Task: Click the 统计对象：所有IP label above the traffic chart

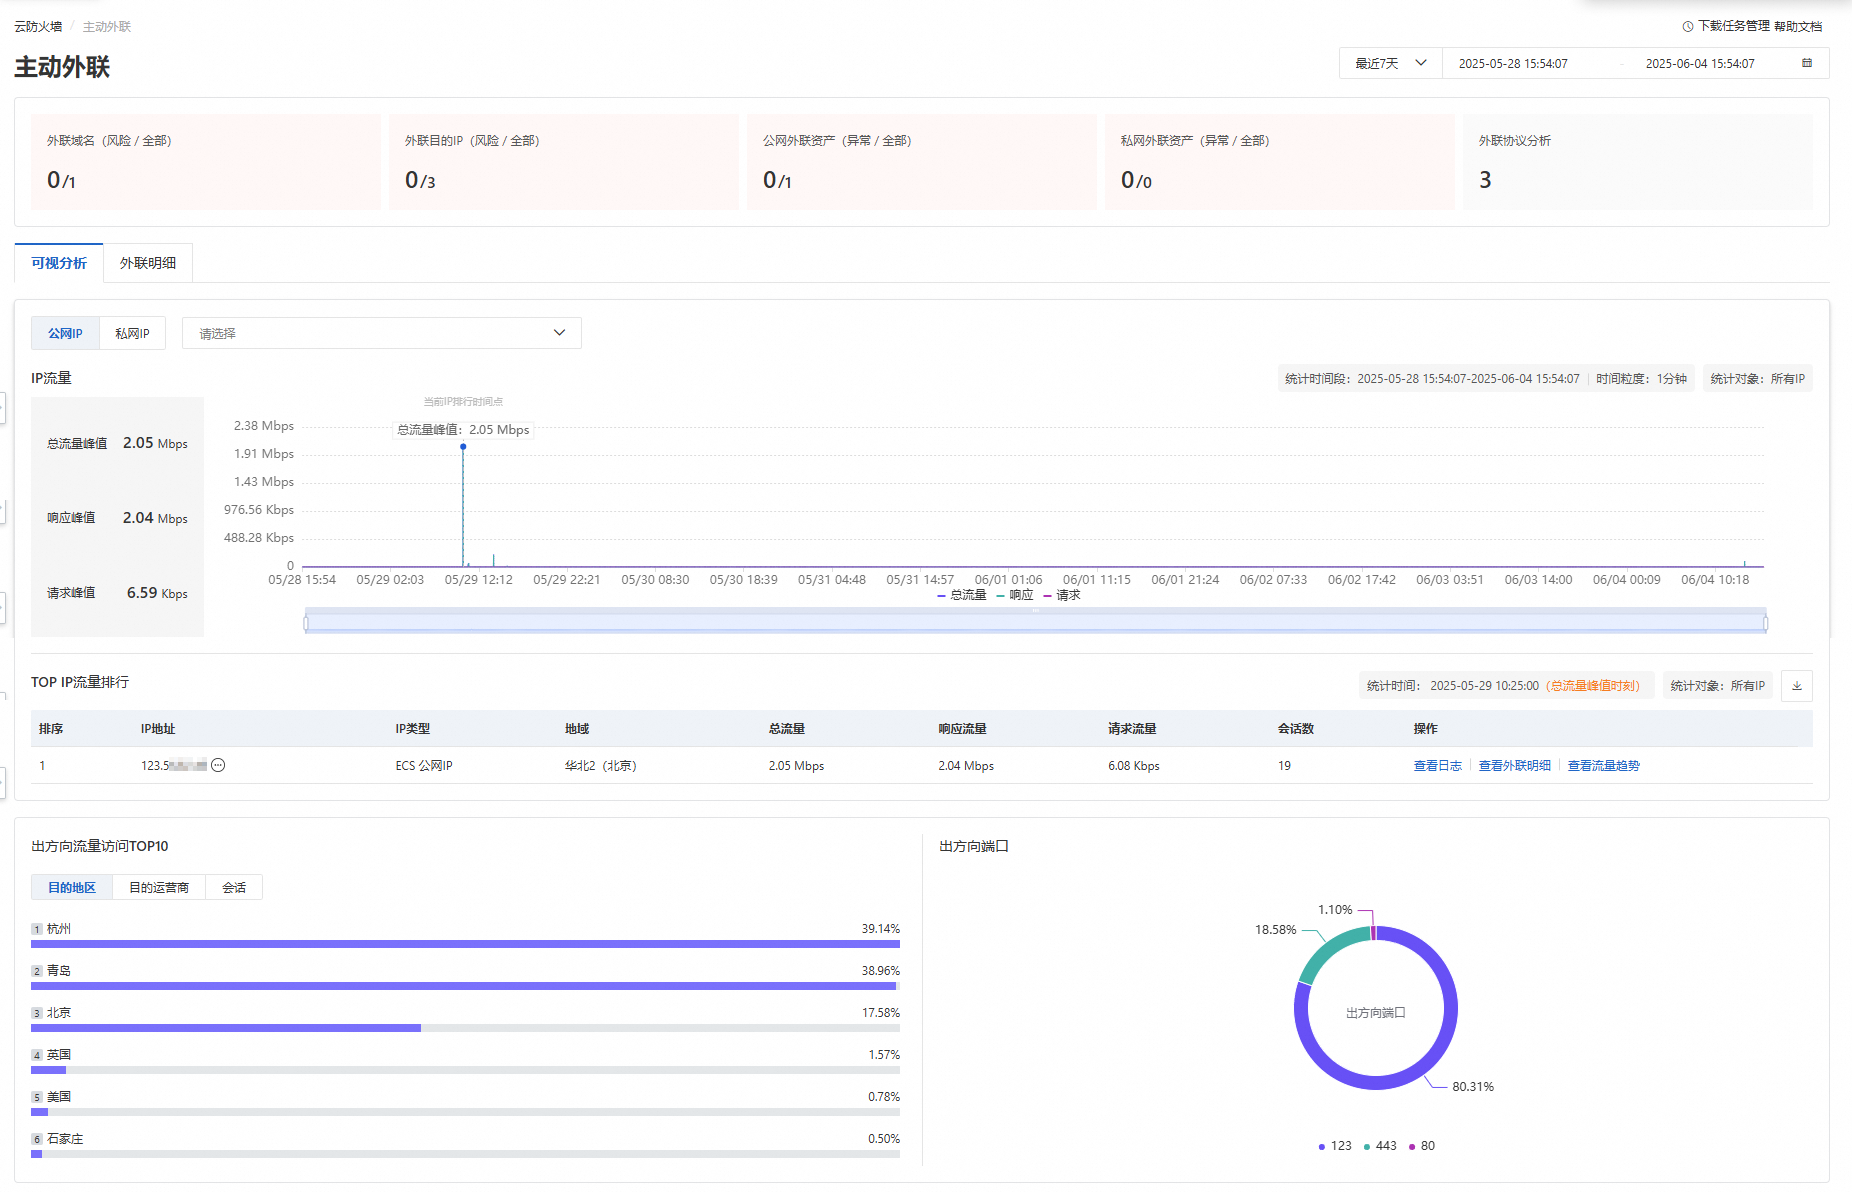Action: point(1758,379)
